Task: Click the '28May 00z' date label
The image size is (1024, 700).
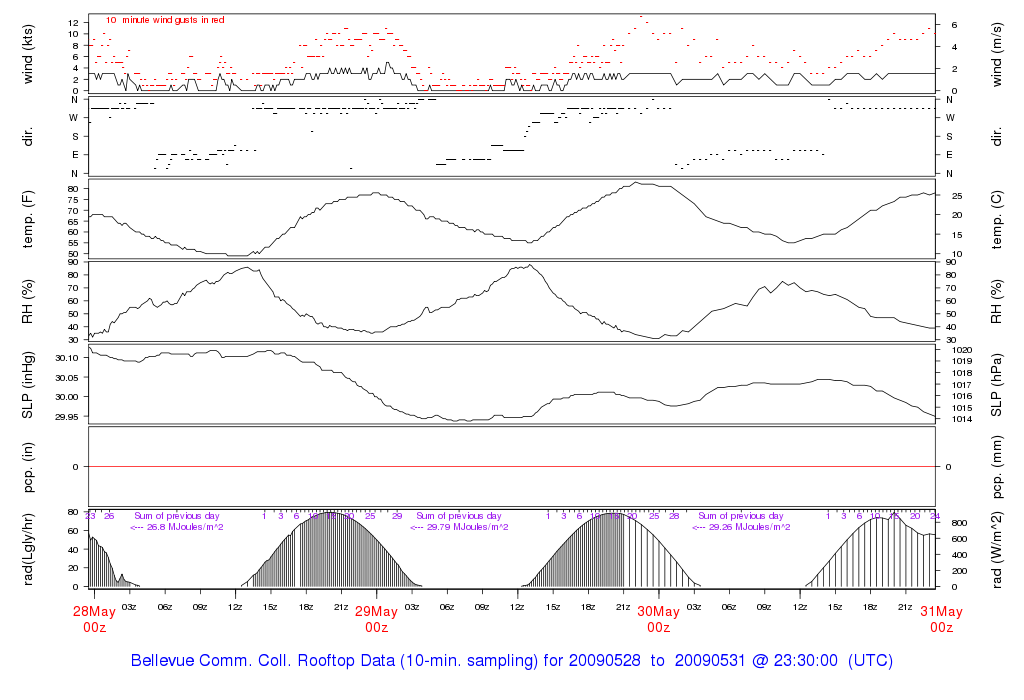Action: [94, 619]
